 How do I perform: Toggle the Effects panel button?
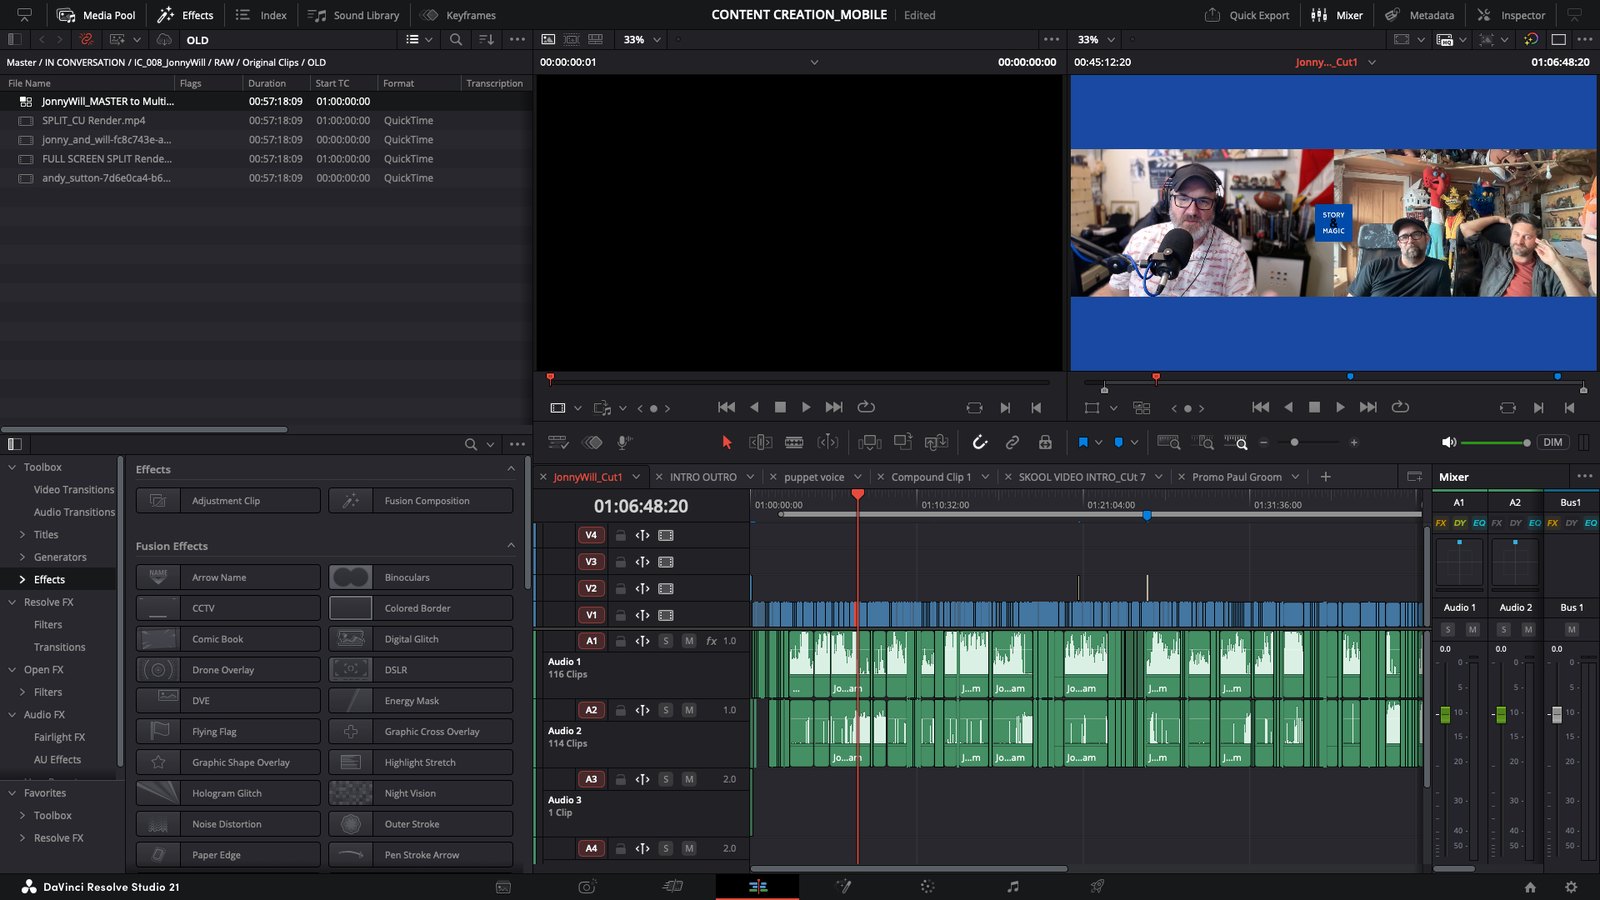coord(185,15)
